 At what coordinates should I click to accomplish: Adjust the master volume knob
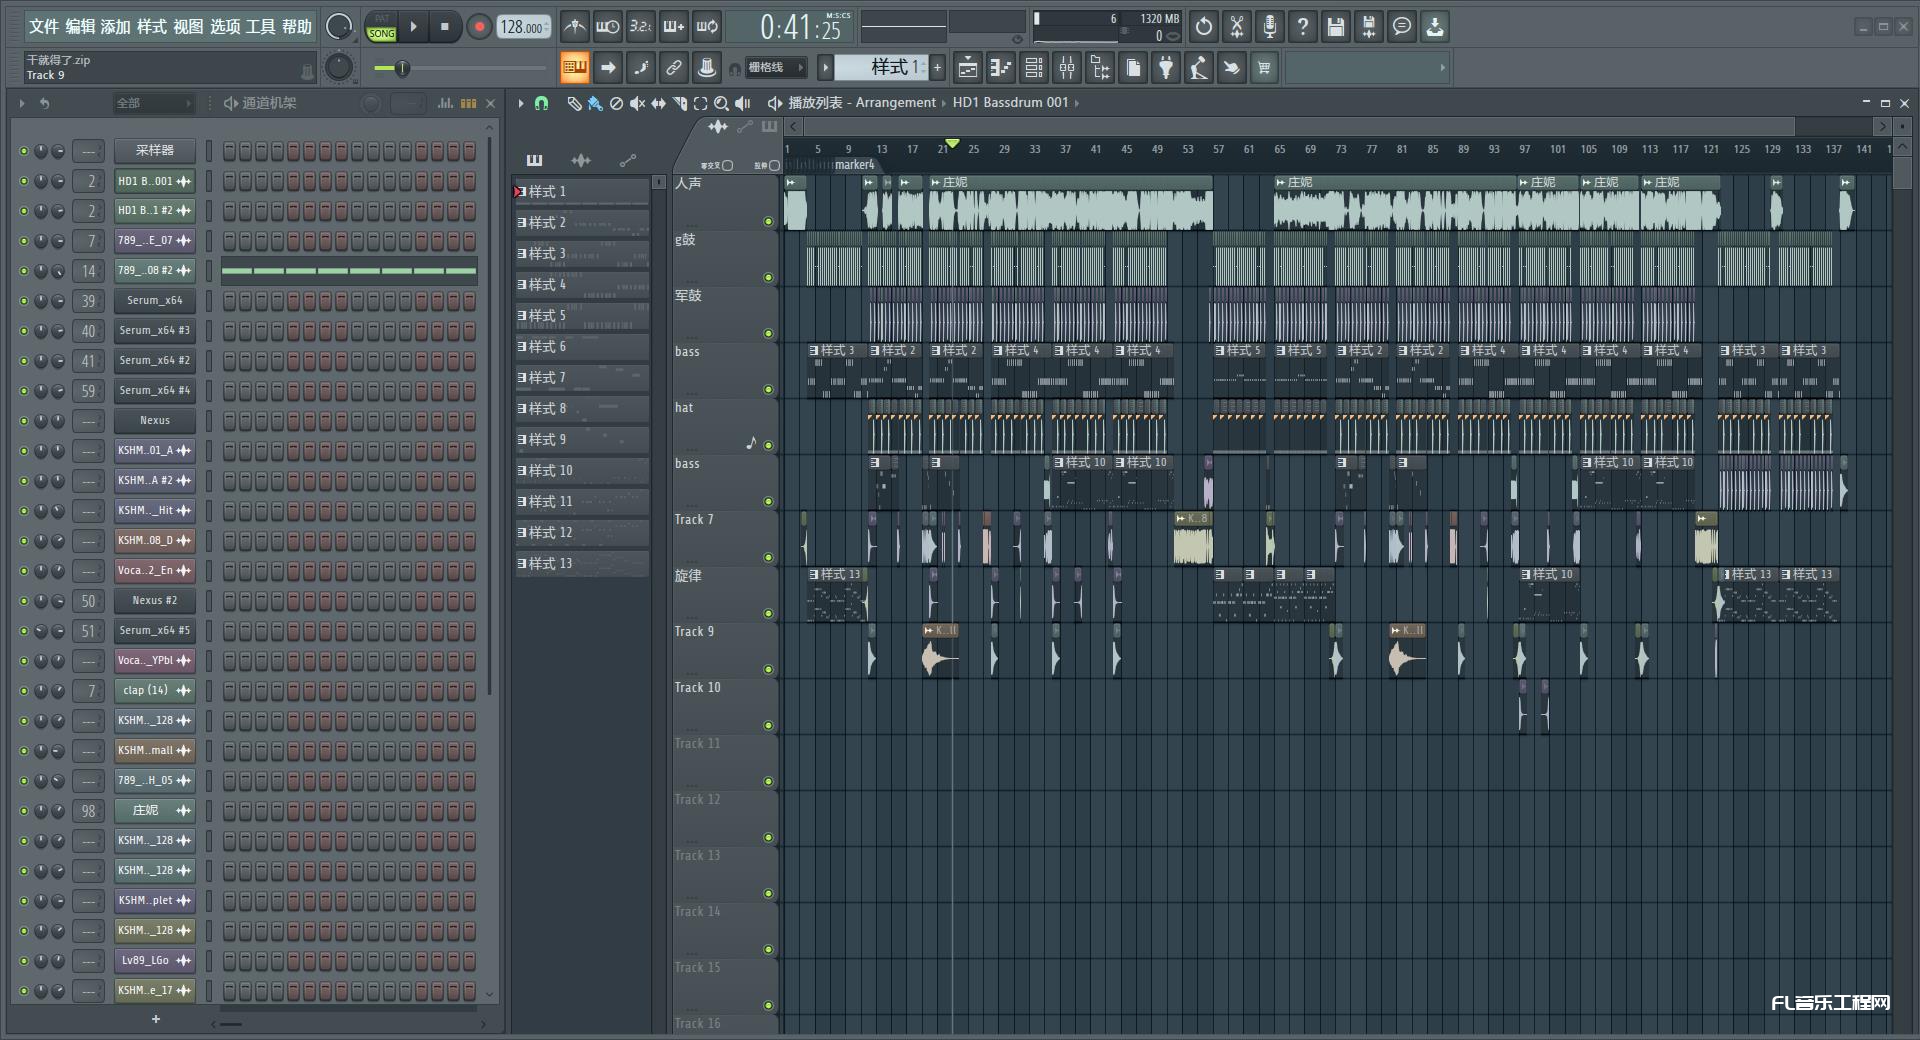(x=339, y=27)
